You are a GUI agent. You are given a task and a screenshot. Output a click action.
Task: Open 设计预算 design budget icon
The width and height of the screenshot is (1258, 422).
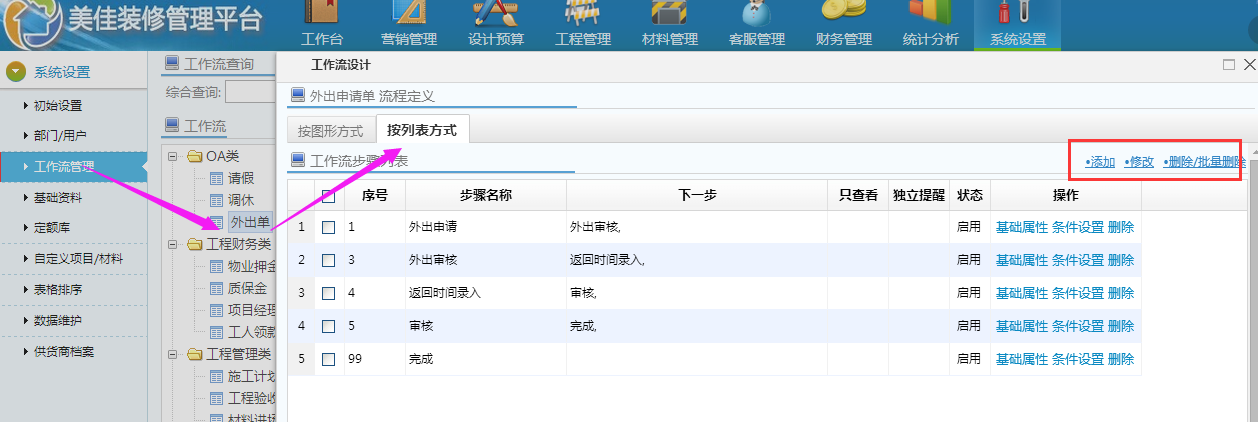(495, 14)
